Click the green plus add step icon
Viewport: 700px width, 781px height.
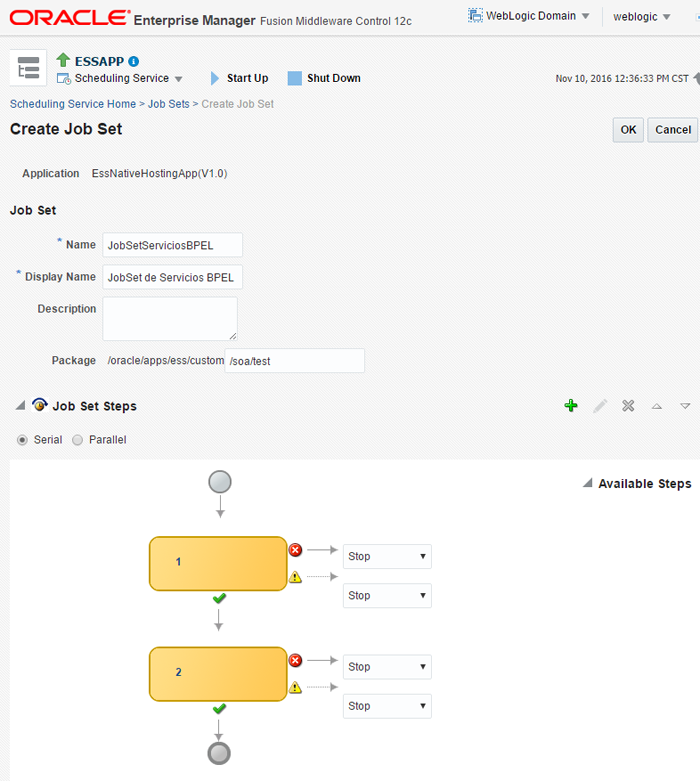click(x=571, y=406)
